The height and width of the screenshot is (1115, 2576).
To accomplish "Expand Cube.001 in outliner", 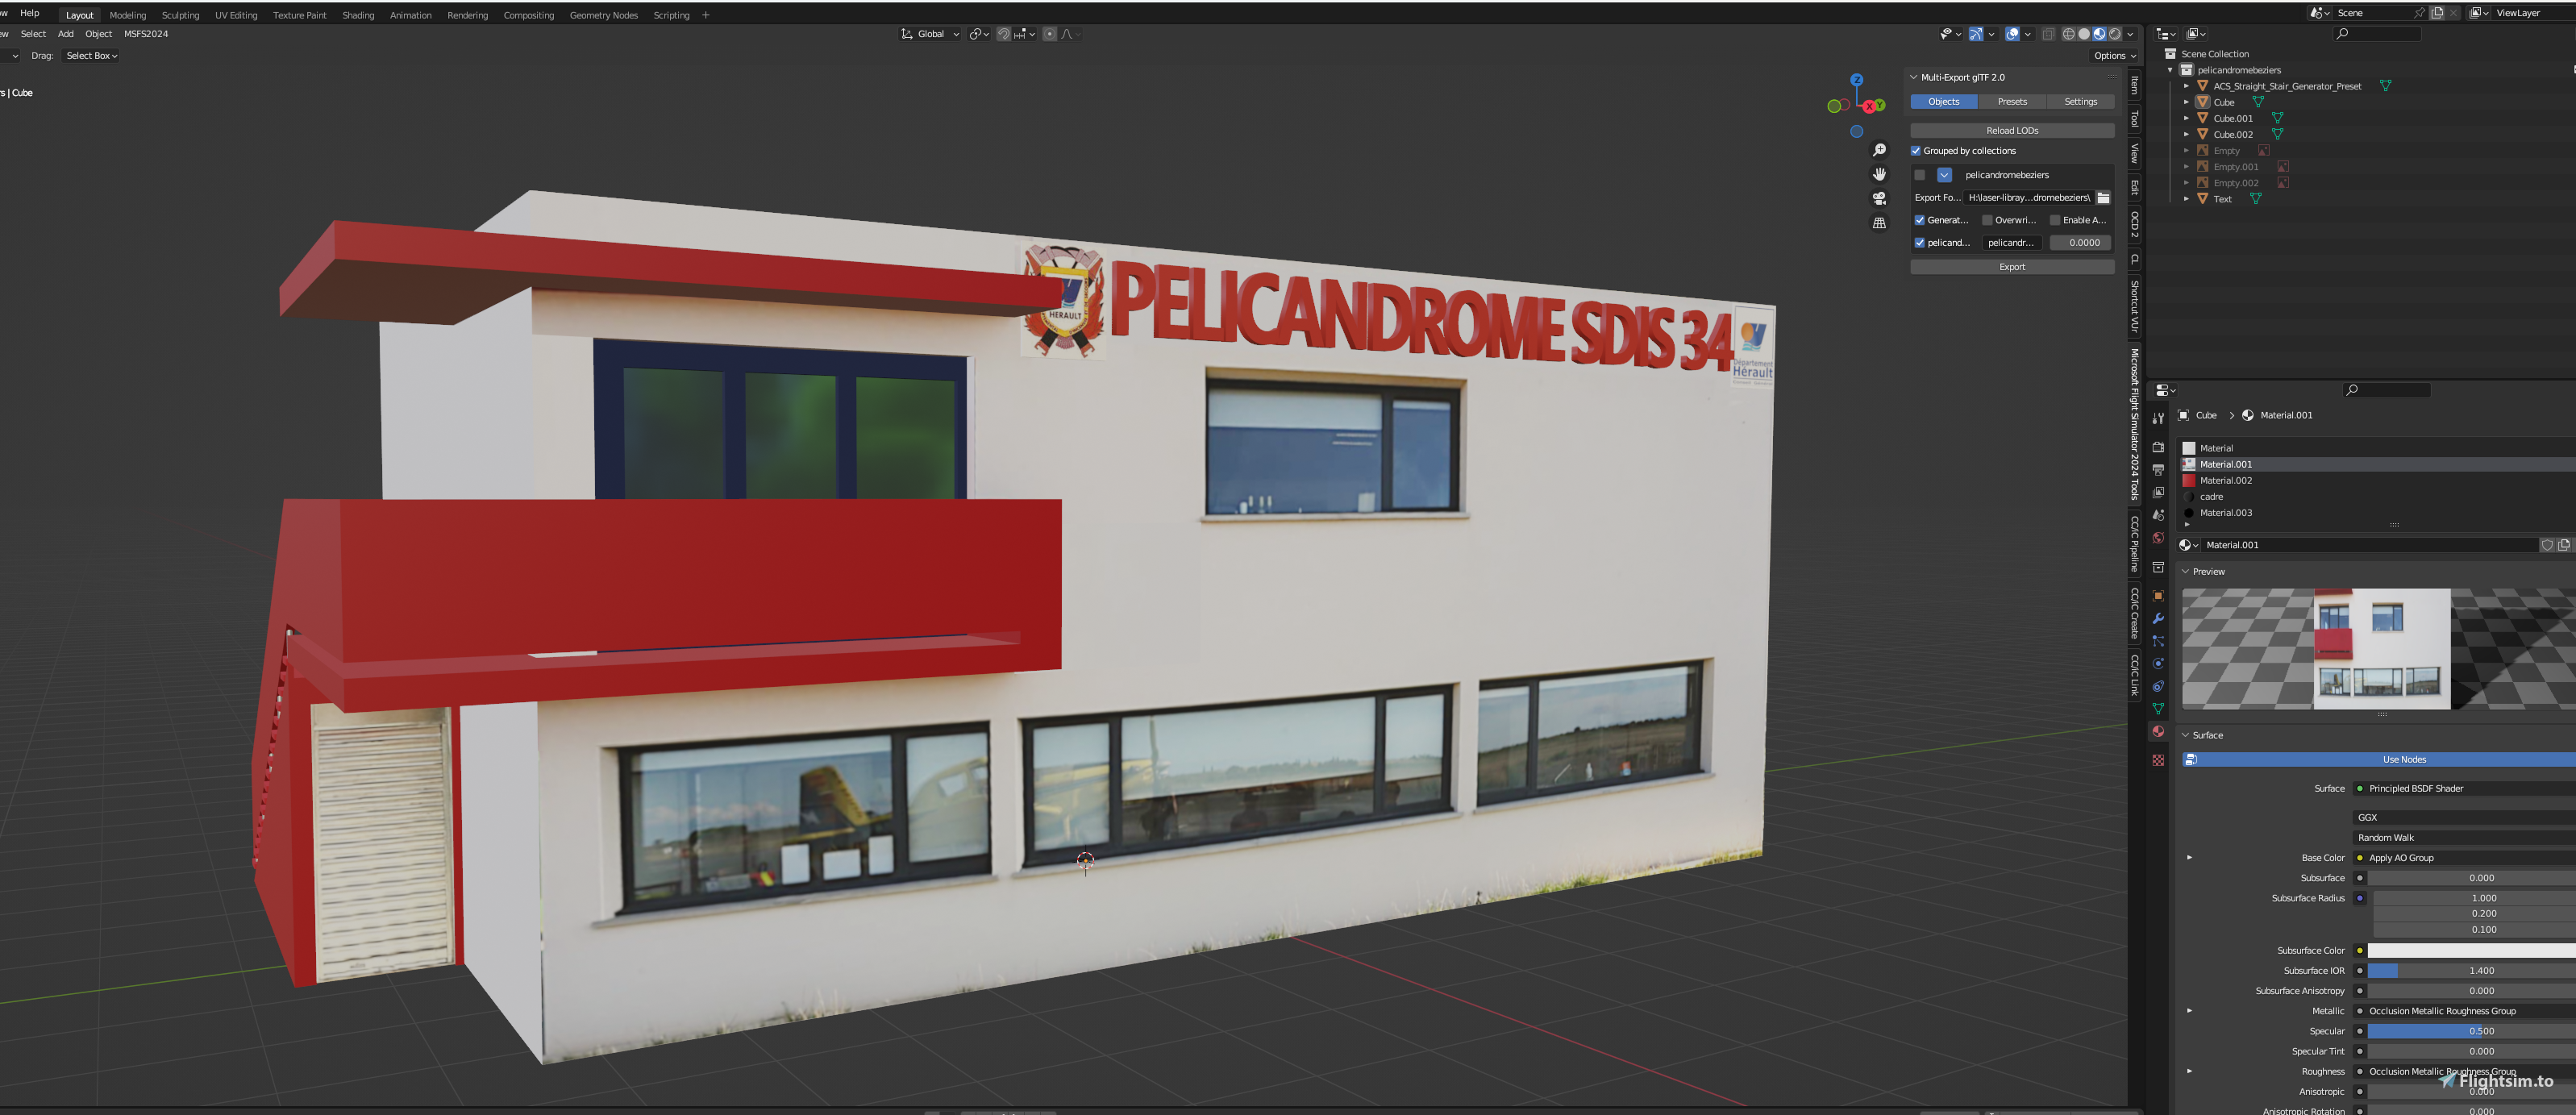I will [2186, 118].
